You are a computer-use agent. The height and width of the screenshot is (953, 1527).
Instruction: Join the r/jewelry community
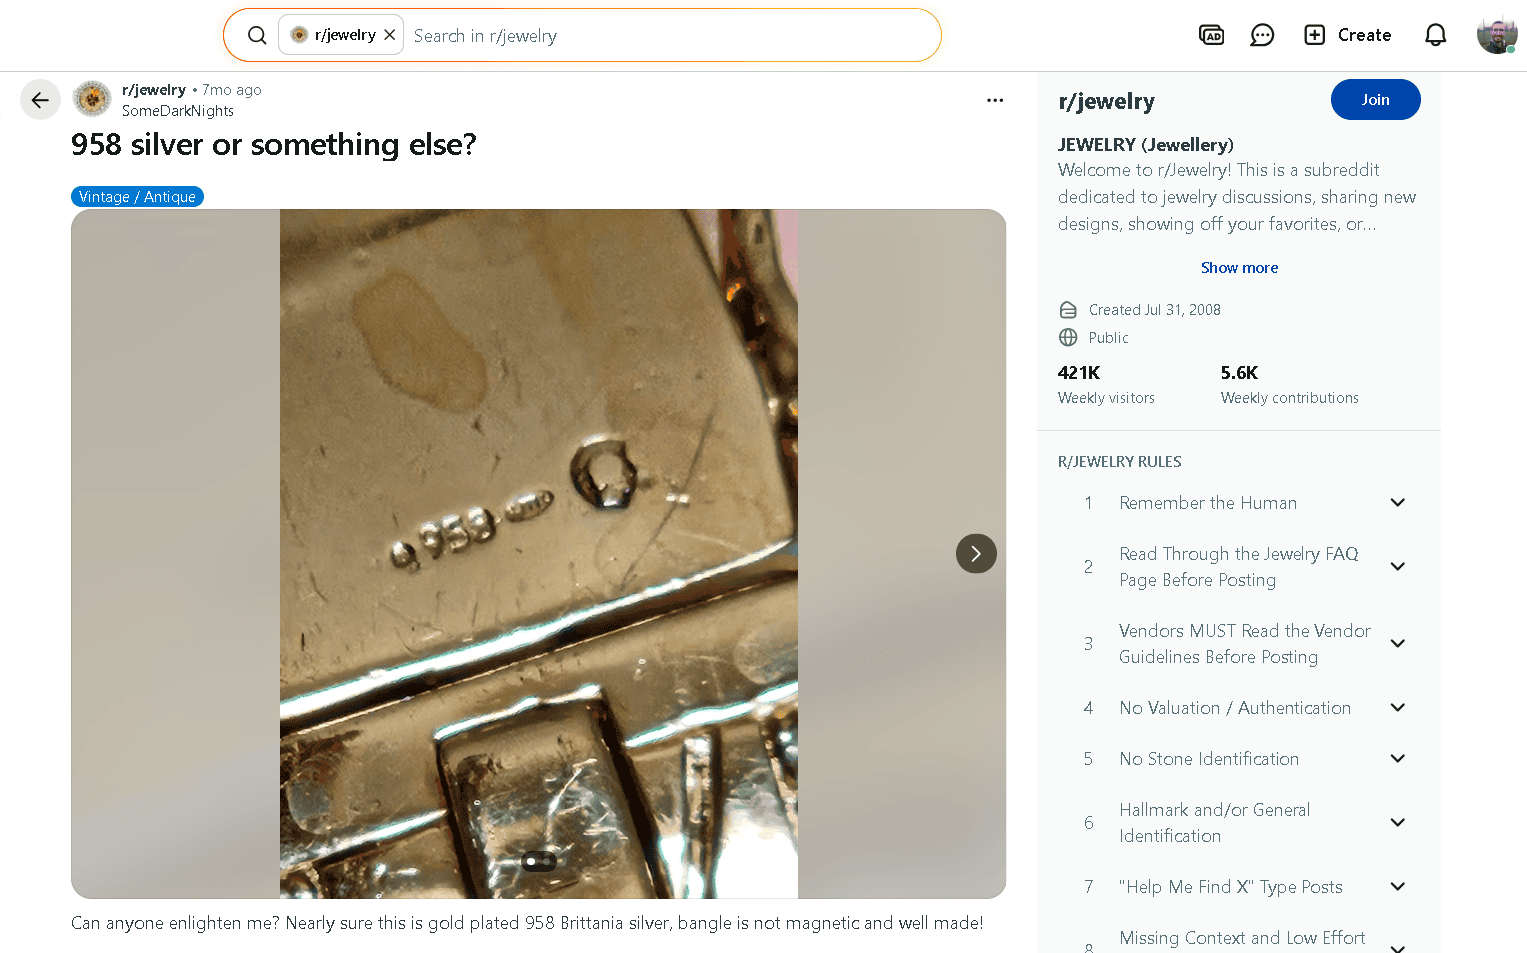point(1375,100)
